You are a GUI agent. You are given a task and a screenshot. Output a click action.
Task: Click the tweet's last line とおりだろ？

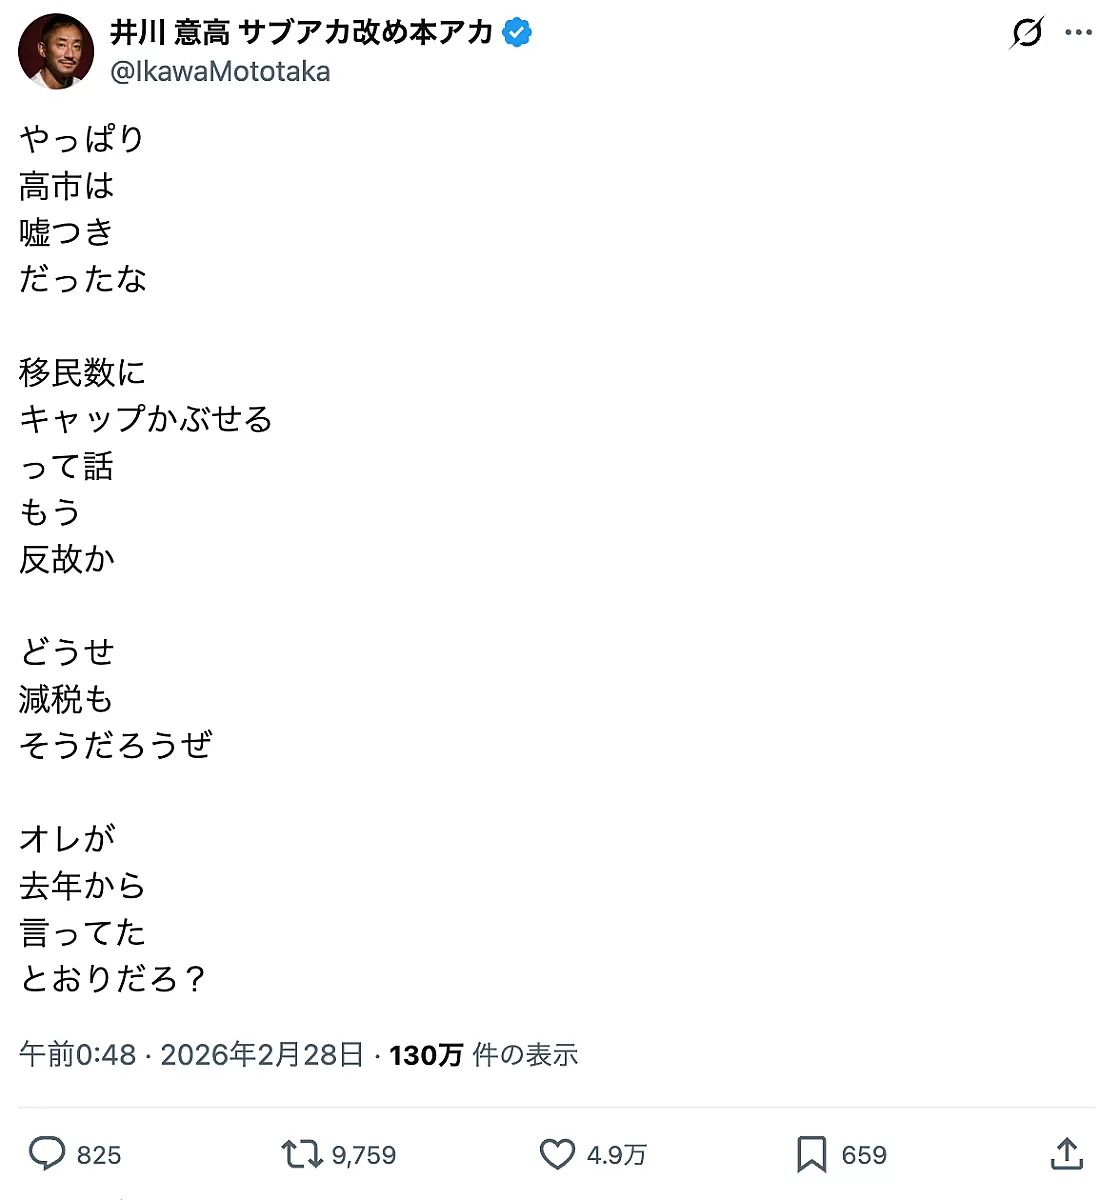(x=112, y=979)
